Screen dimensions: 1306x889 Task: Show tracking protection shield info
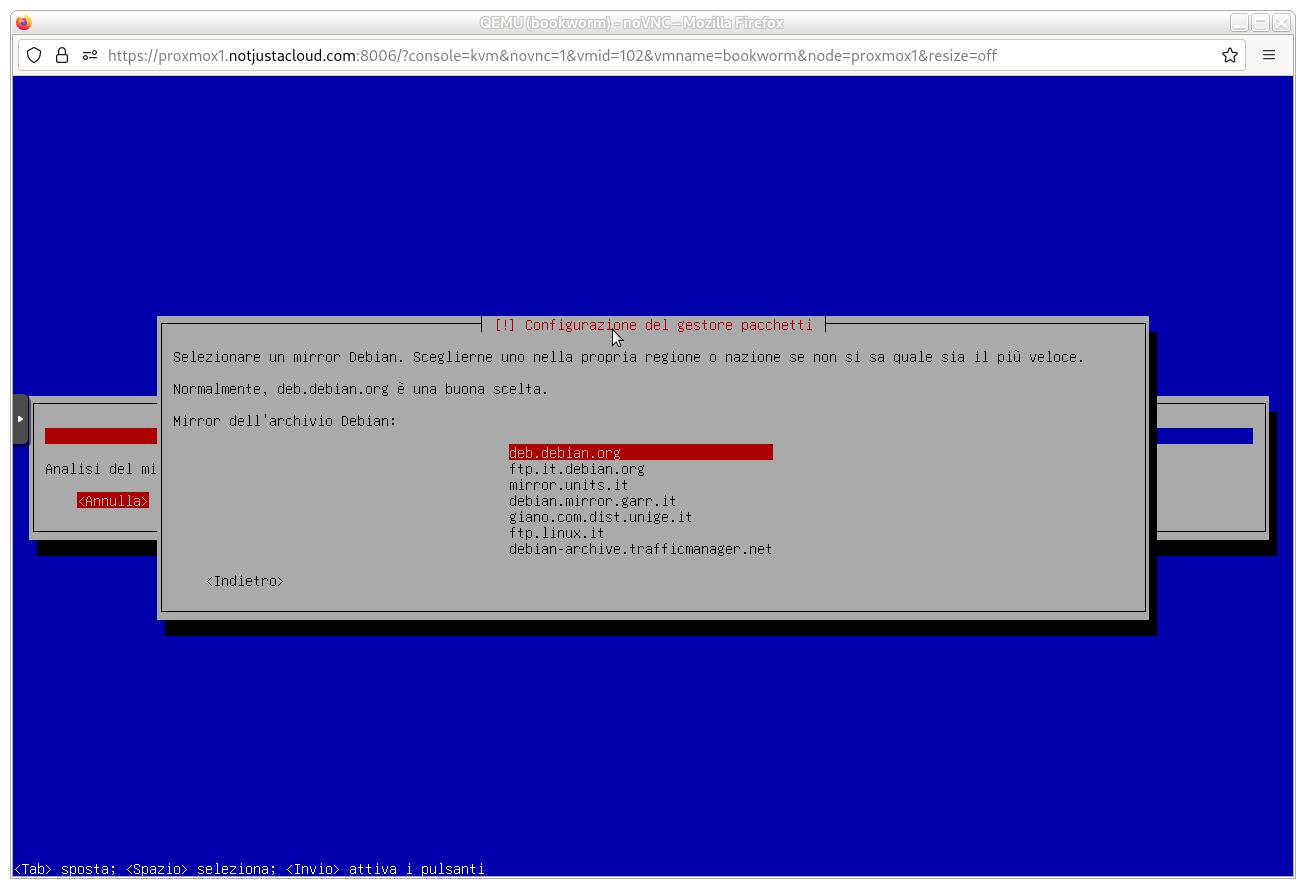34,55
